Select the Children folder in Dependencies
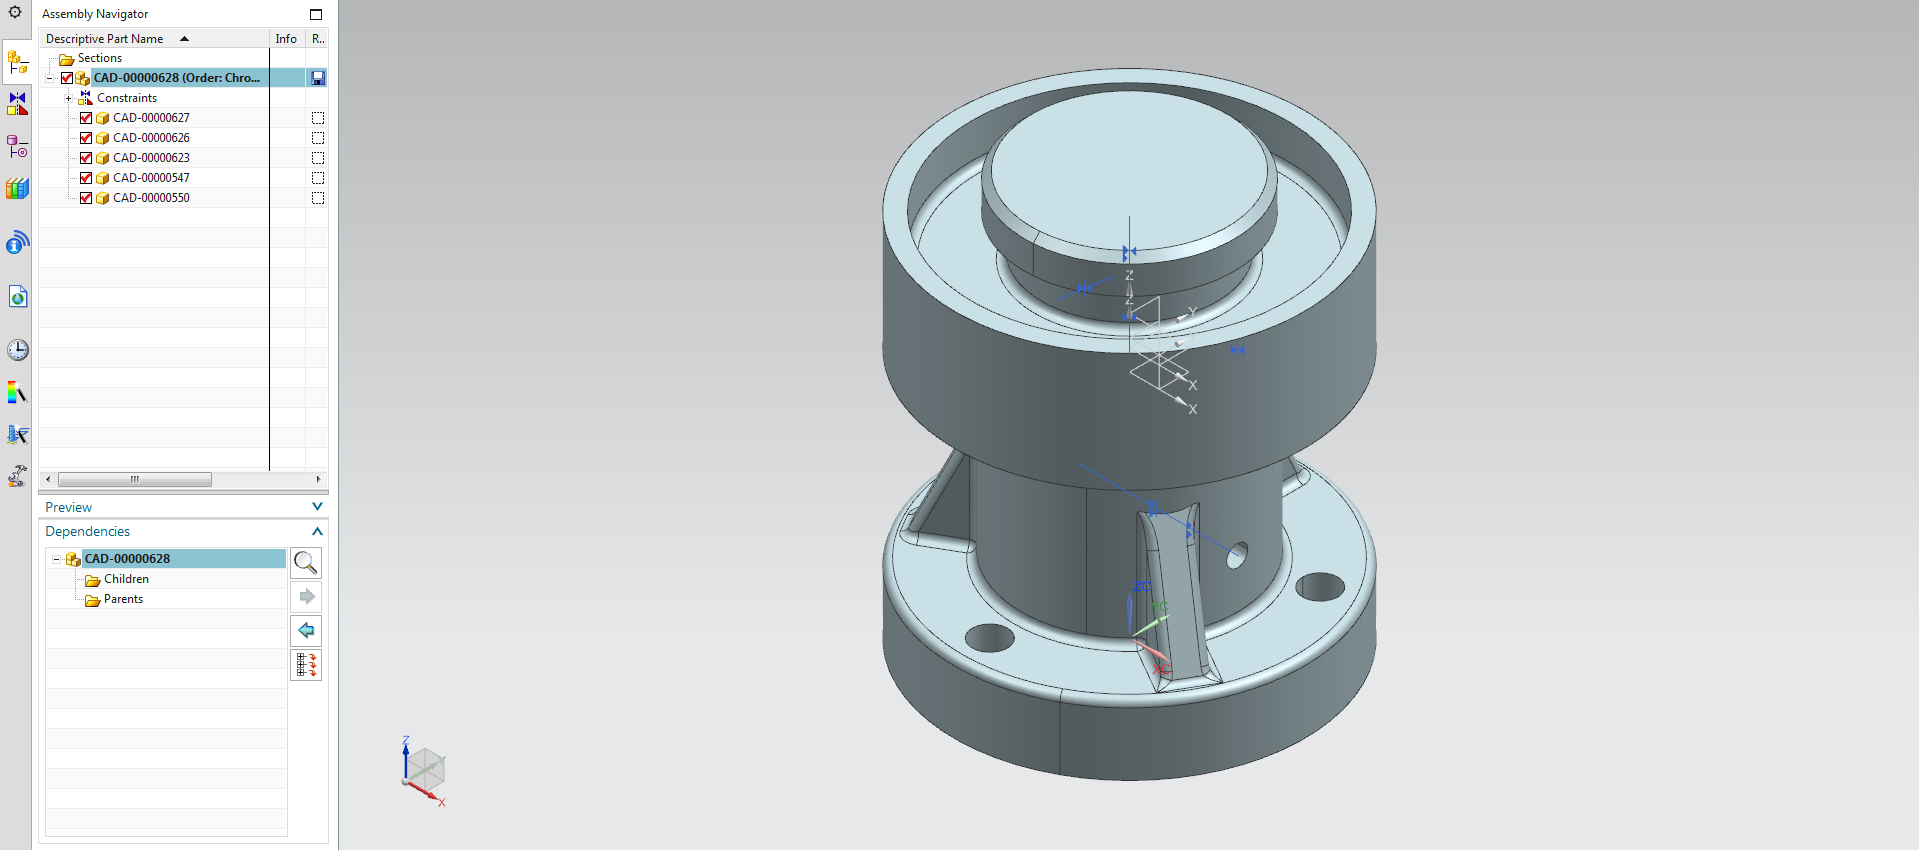The image size is (1919, 850). point(126,579)
